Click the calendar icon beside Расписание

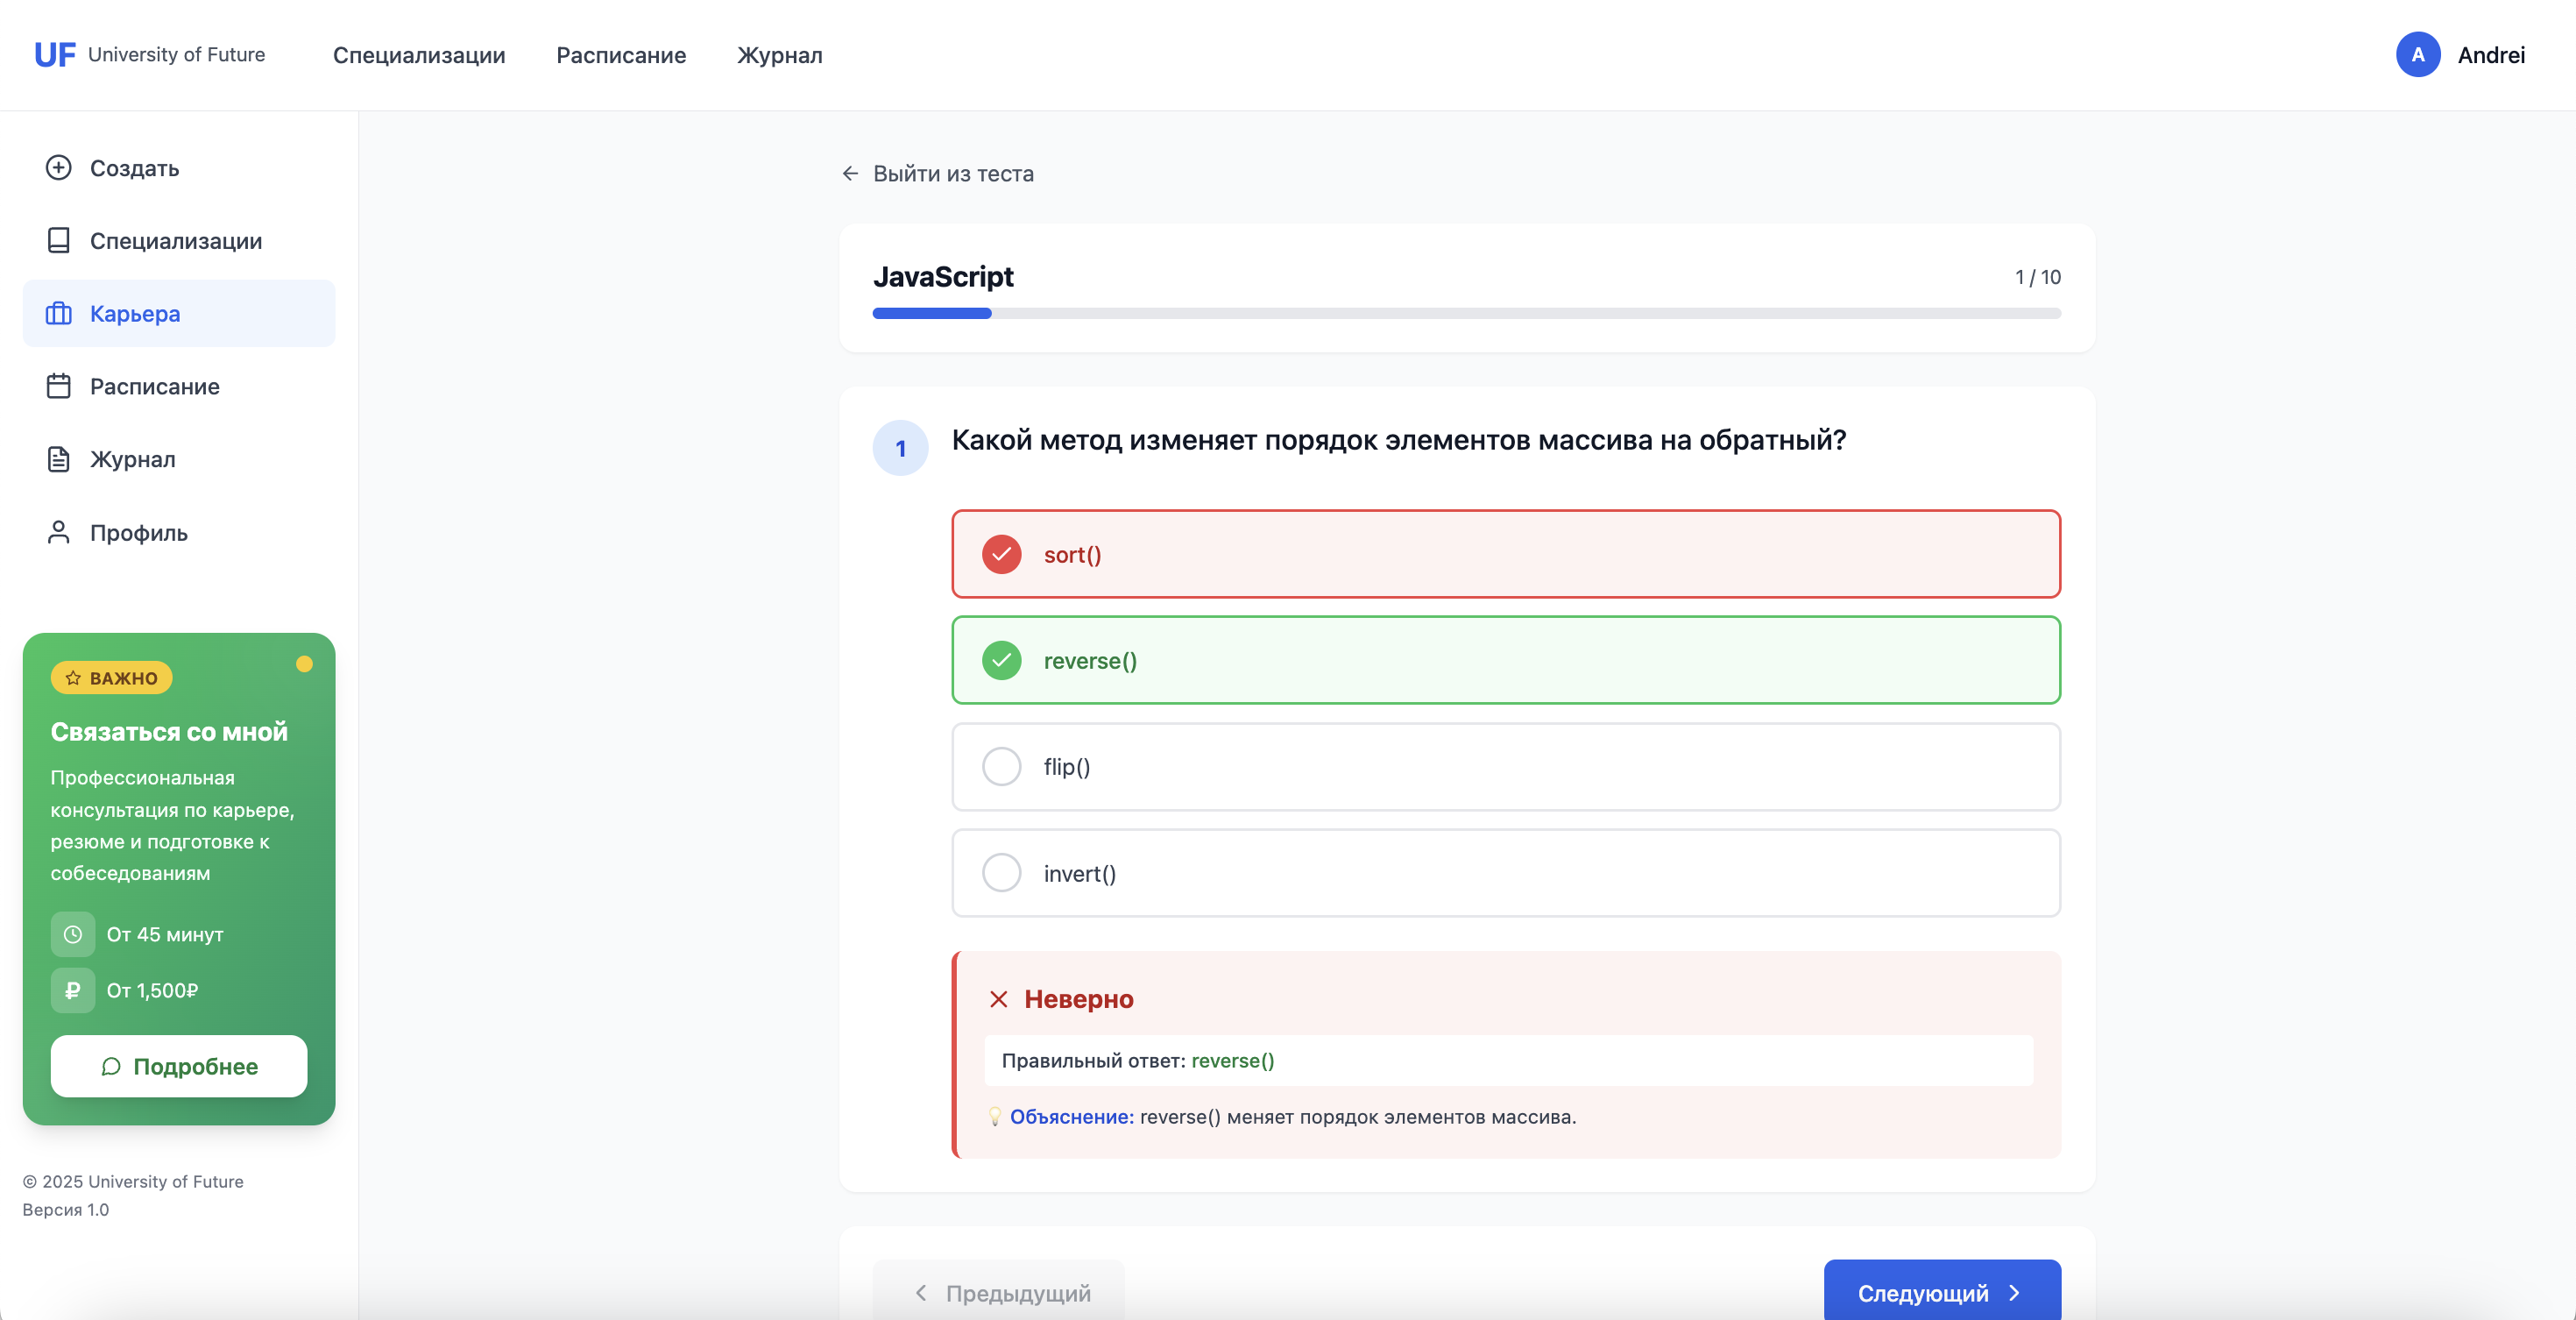pos(59,386)
